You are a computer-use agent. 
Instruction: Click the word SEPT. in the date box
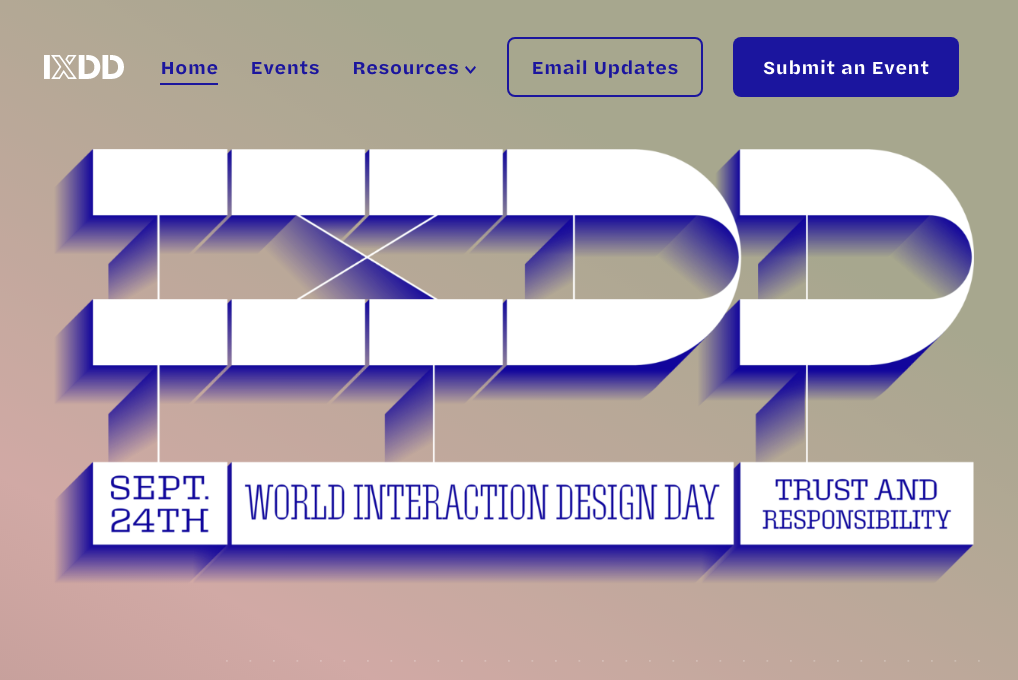tap(160, 488)
